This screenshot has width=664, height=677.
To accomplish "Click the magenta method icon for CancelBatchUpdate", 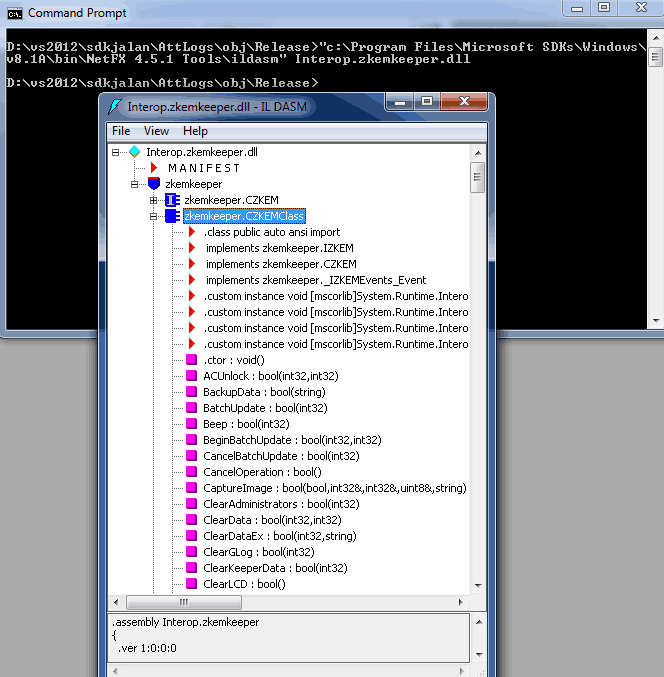I will pyautogui.click(x=191, y=456).
